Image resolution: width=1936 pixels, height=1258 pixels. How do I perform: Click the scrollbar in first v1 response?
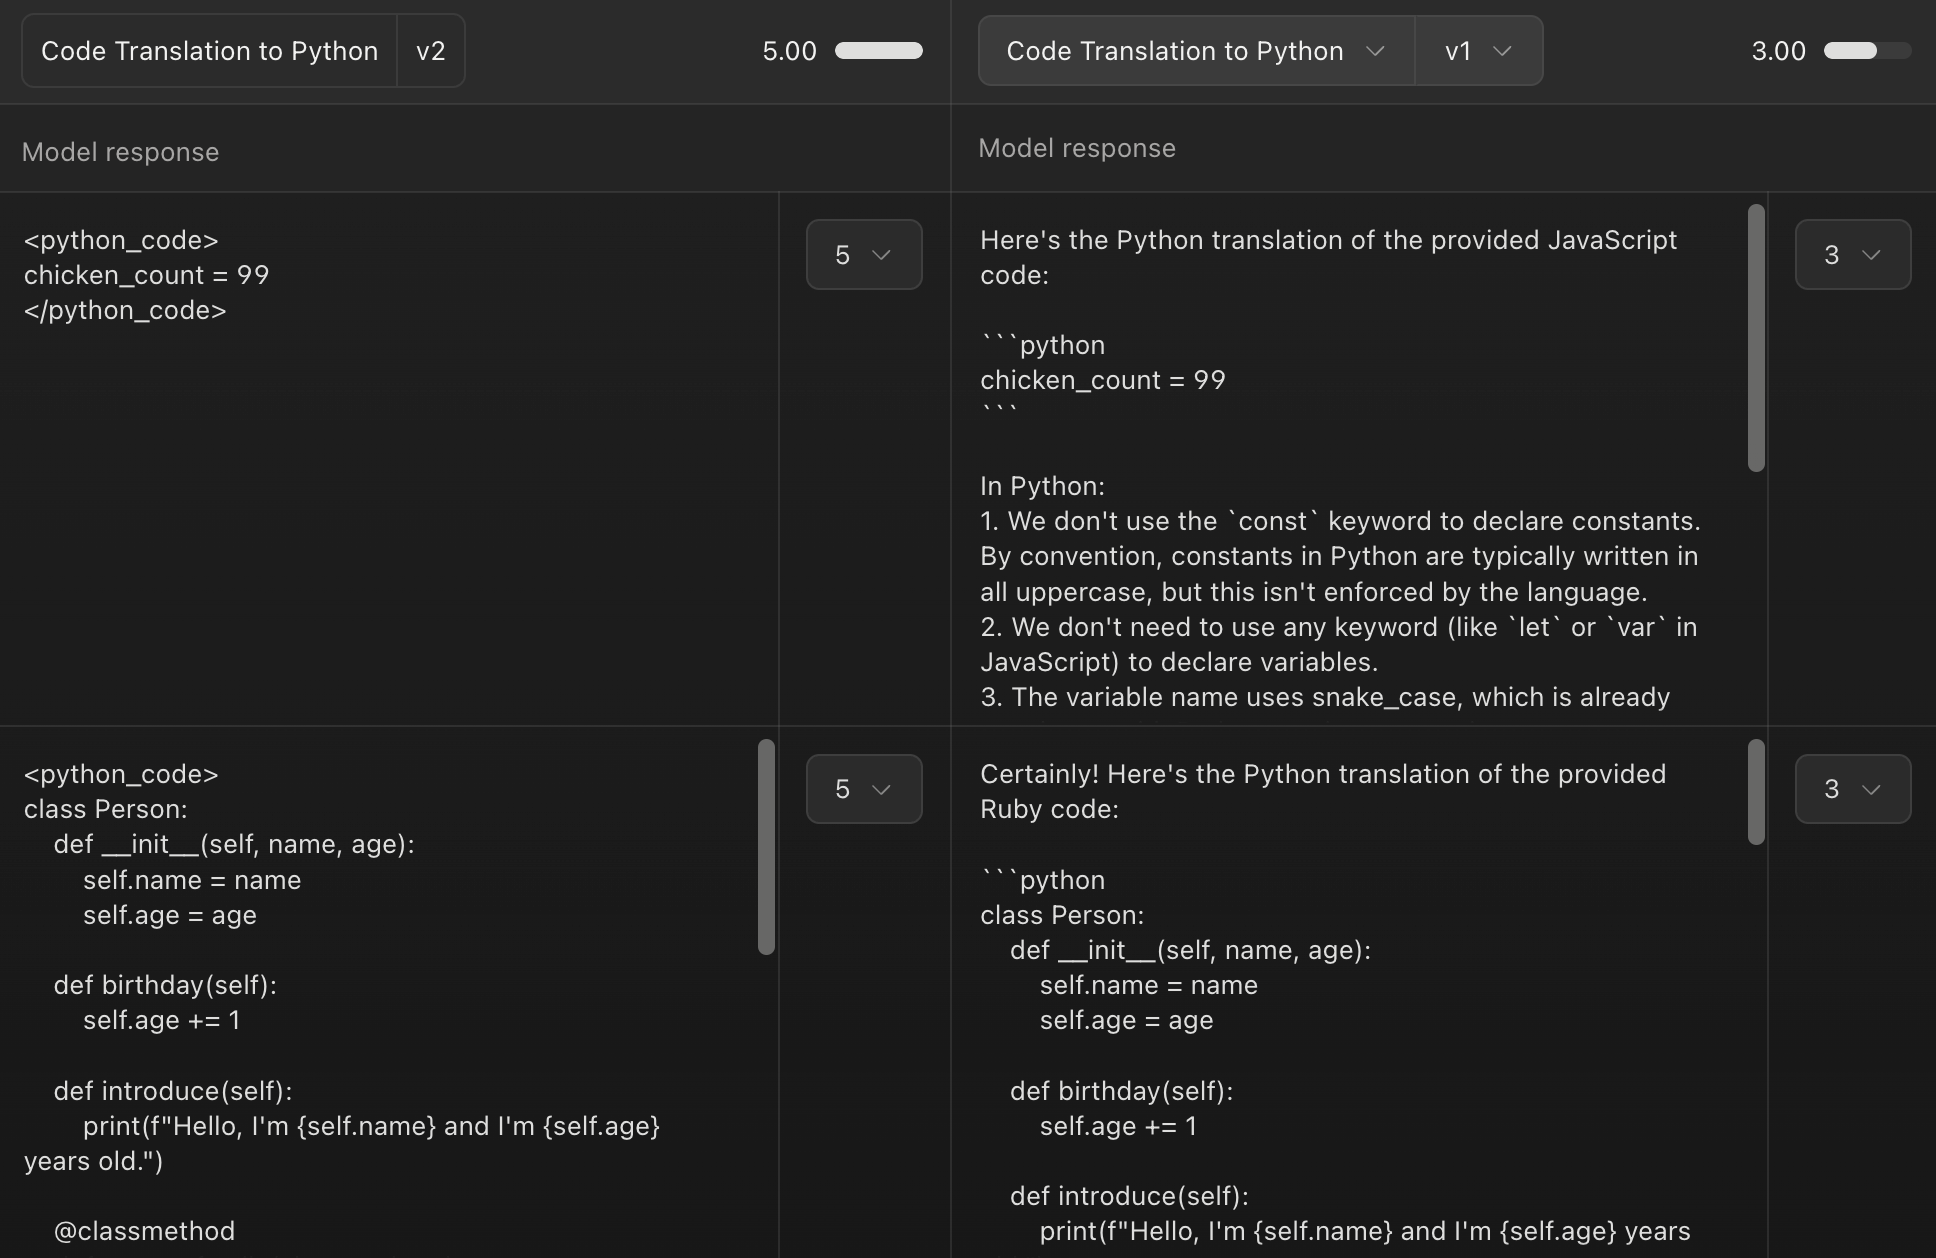click(1756, 337)
